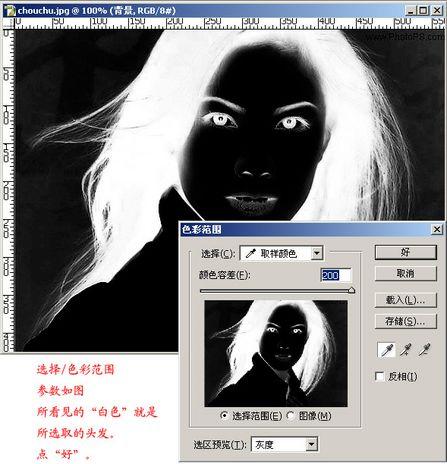Screen dimensions: 447x464
Task: Click the 存储(S)... save button
Action: 405,321
